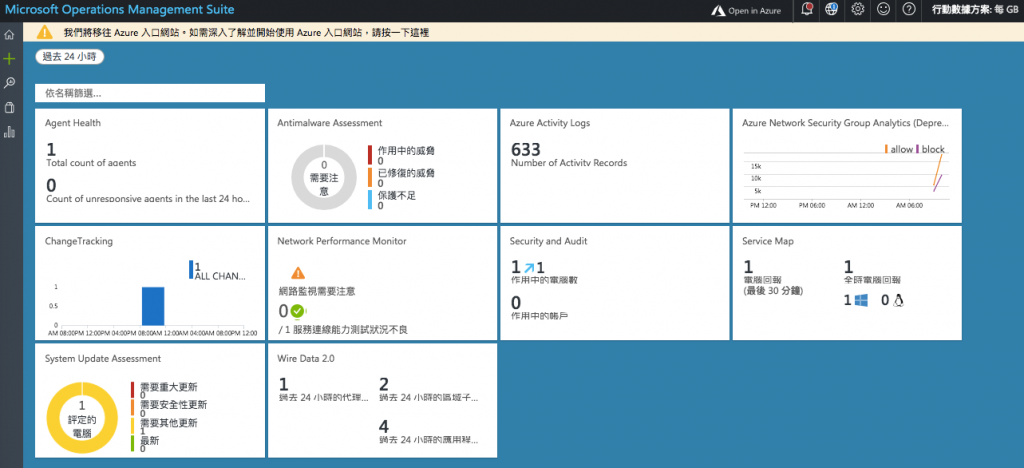Image resolution: width=1024 pixels, height=468 pixels.
Task: Click the 4 count in Wire Data tile
Action: (x=383, y=427)
